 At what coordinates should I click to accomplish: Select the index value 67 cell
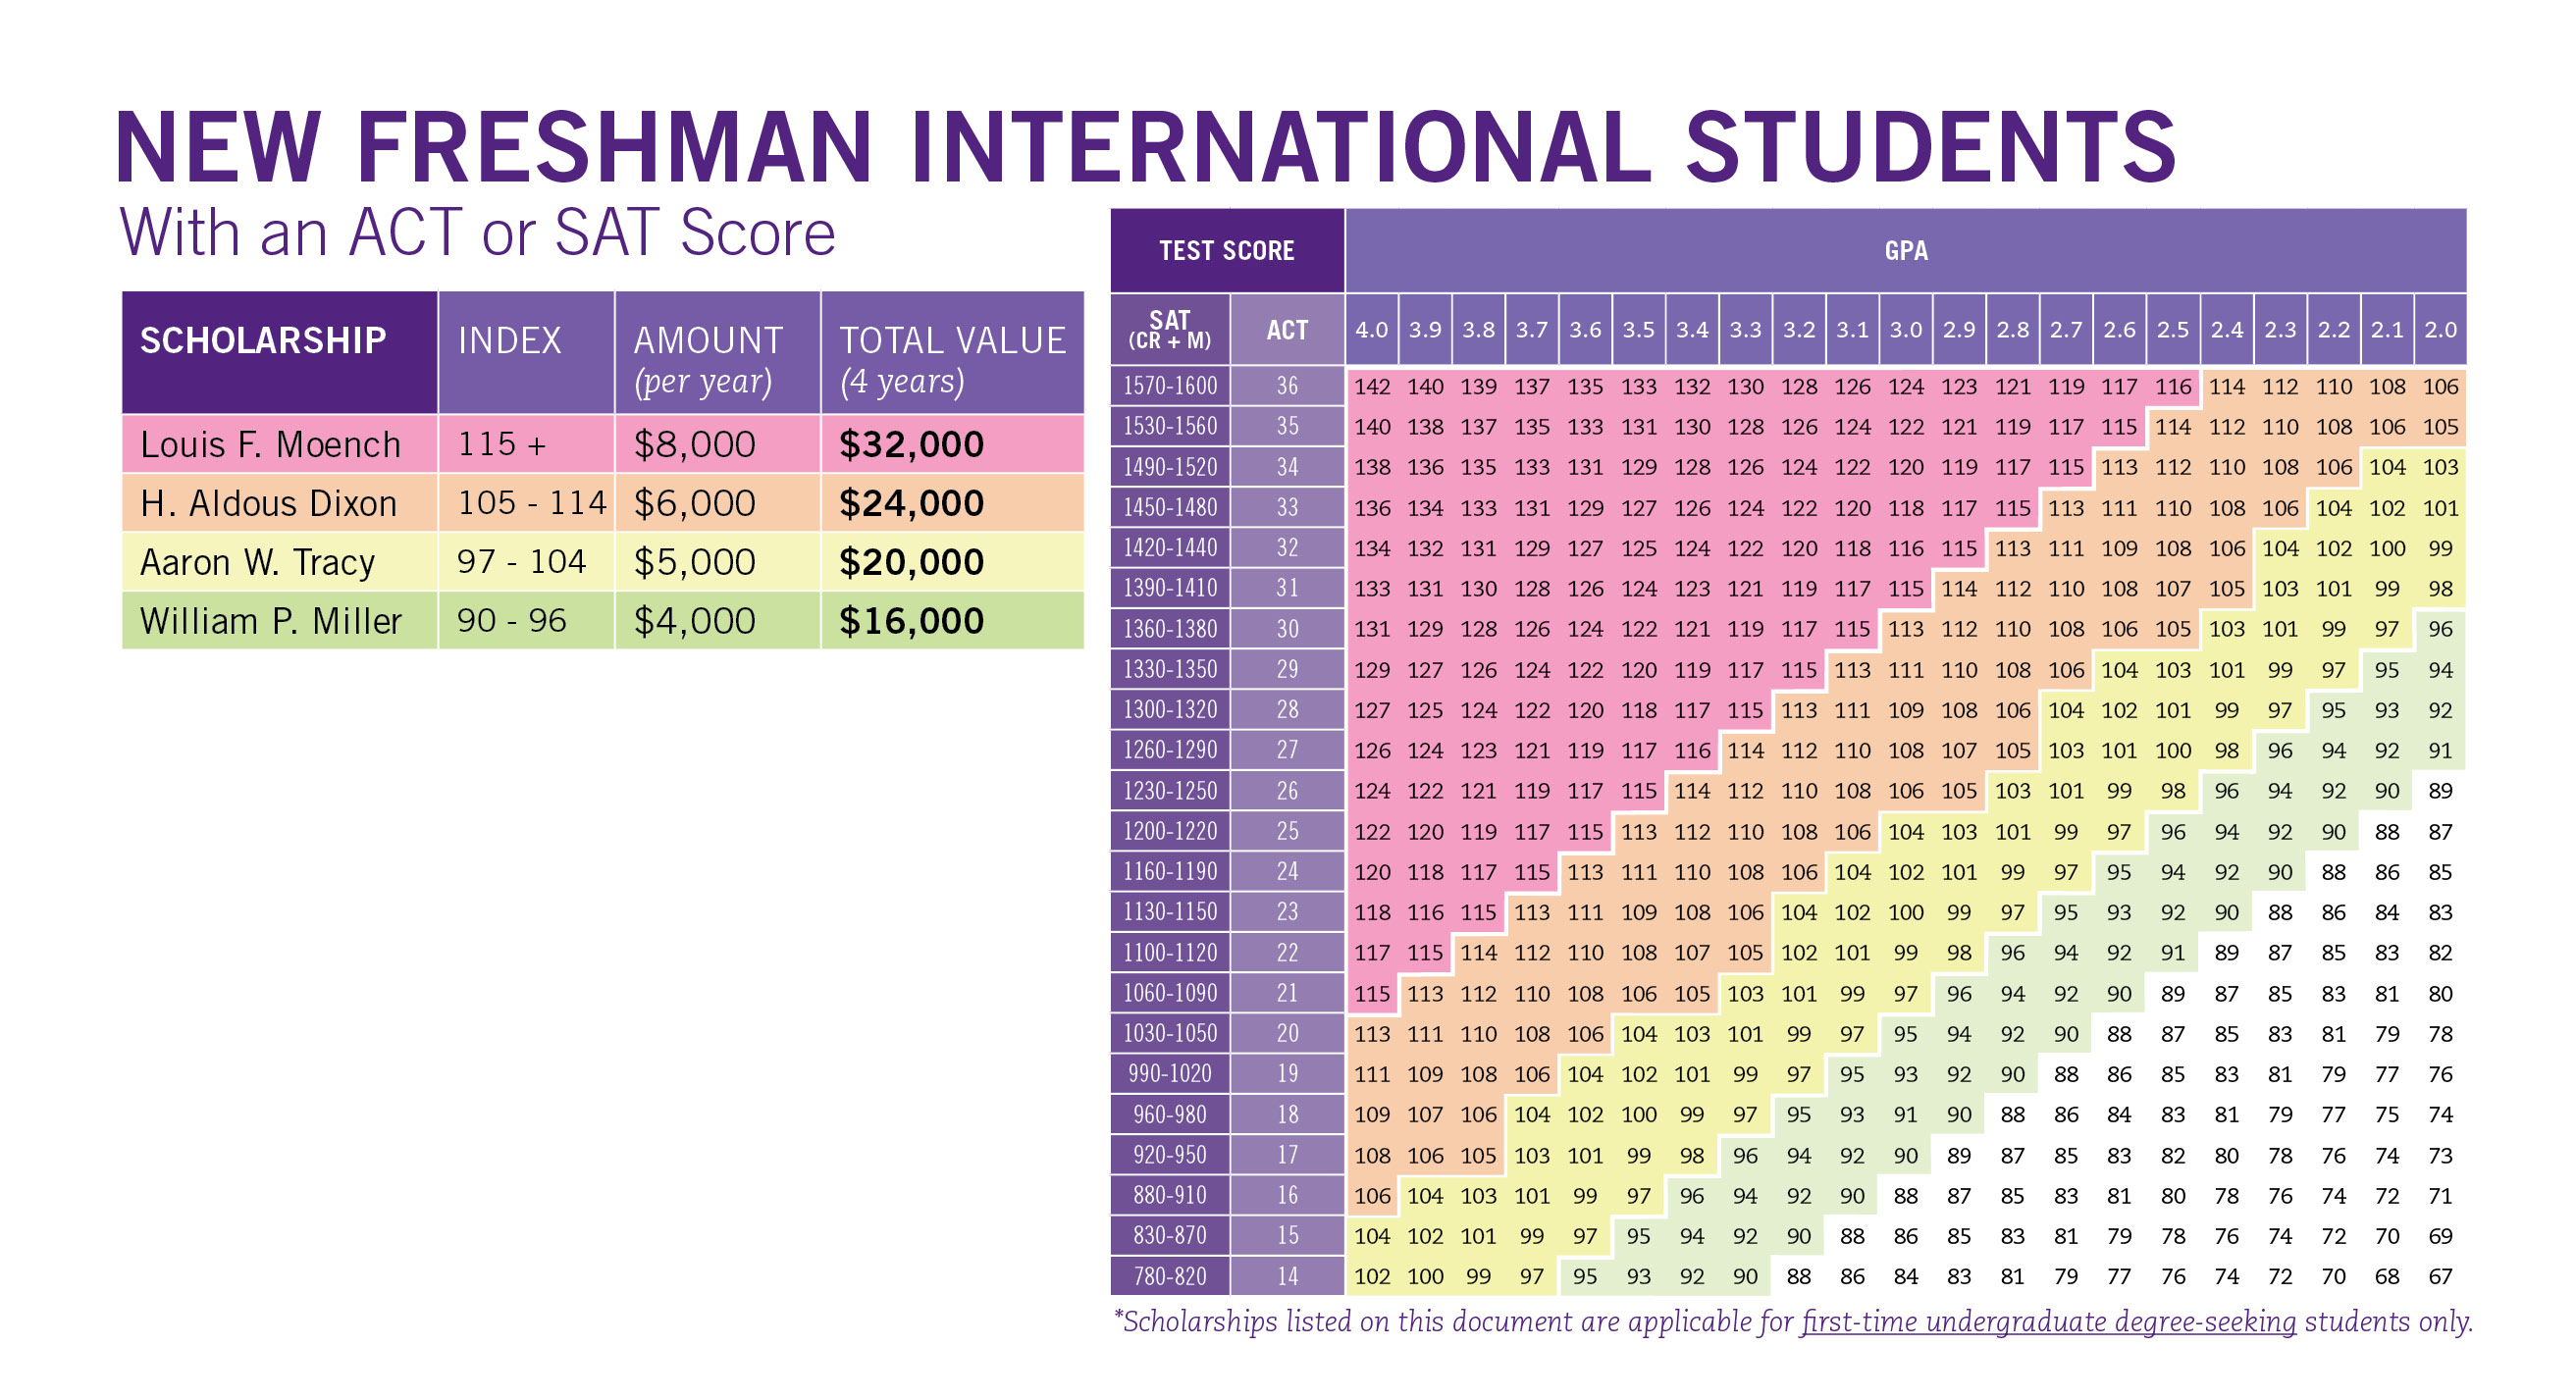2440,1276
